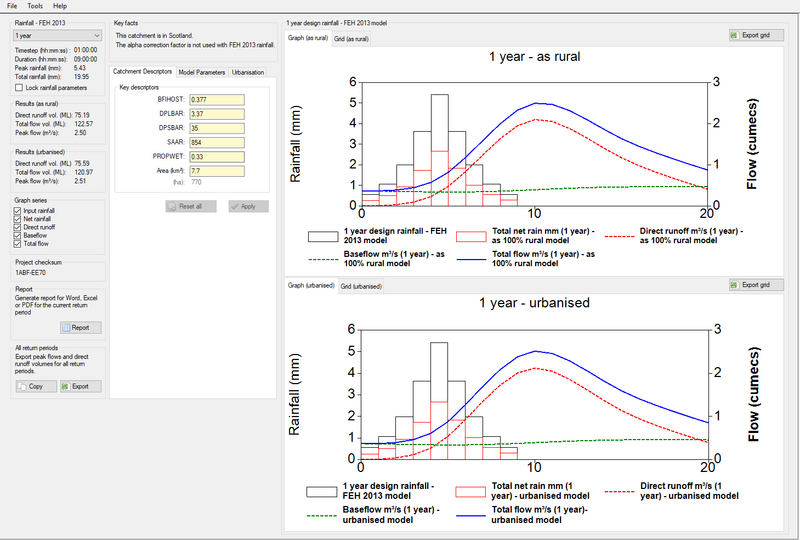Switch to the Model Parameters tab
The width and height of the screenshot is (800, 540).
202,72
